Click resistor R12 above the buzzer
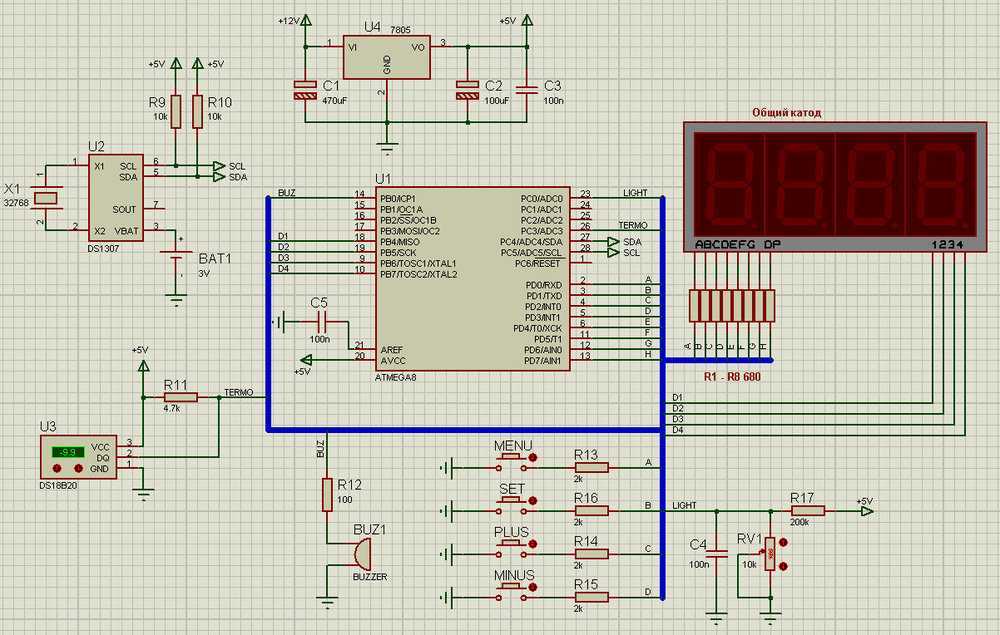The width and height of the screenshot is (1000, 635). tap(326, 494)
